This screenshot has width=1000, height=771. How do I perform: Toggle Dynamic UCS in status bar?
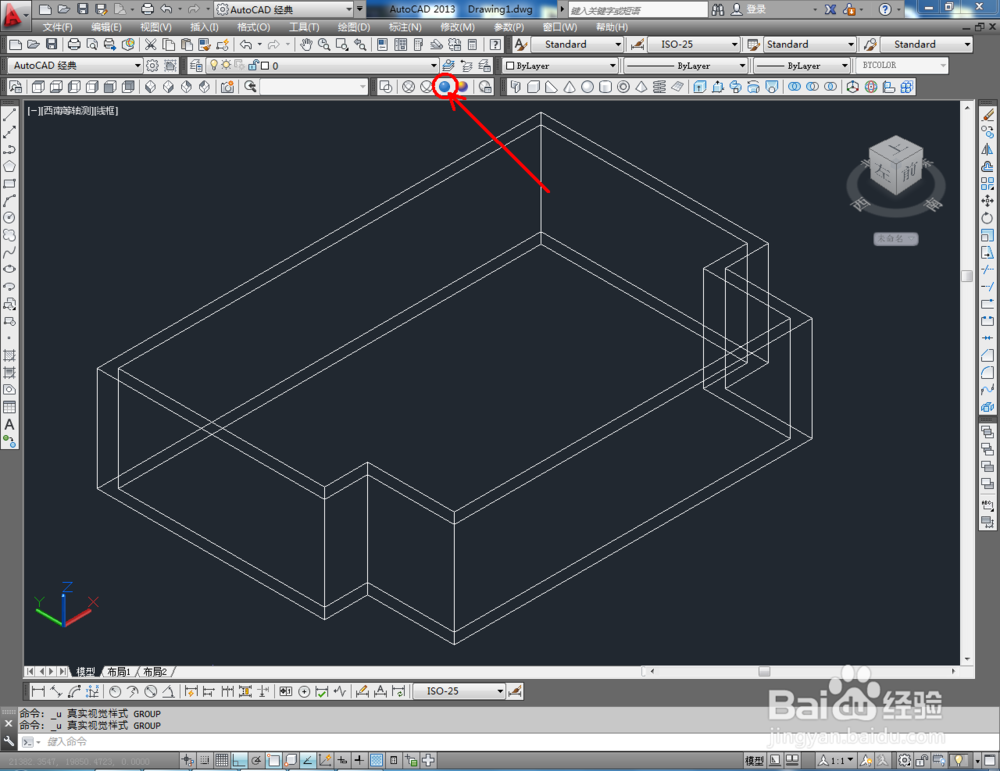(x=325, y=760)
